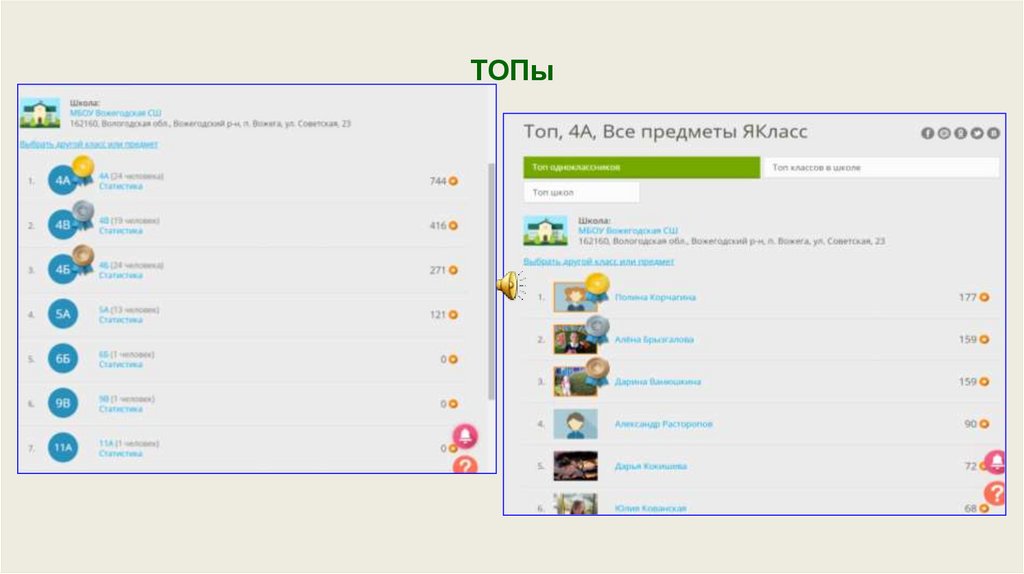Click the pink bell icon in right panel
Image resolution: width=1024 pixels, height=574 pixels.
coord(996,462)
